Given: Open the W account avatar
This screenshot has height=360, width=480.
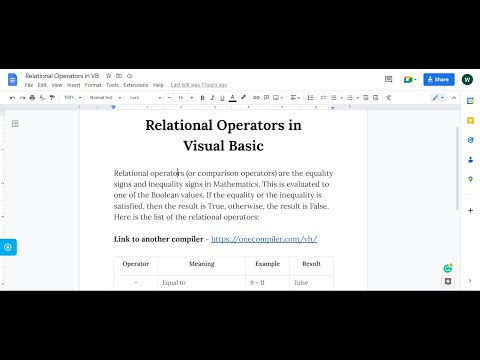Looking at the screenshot, I should (467, 79).
